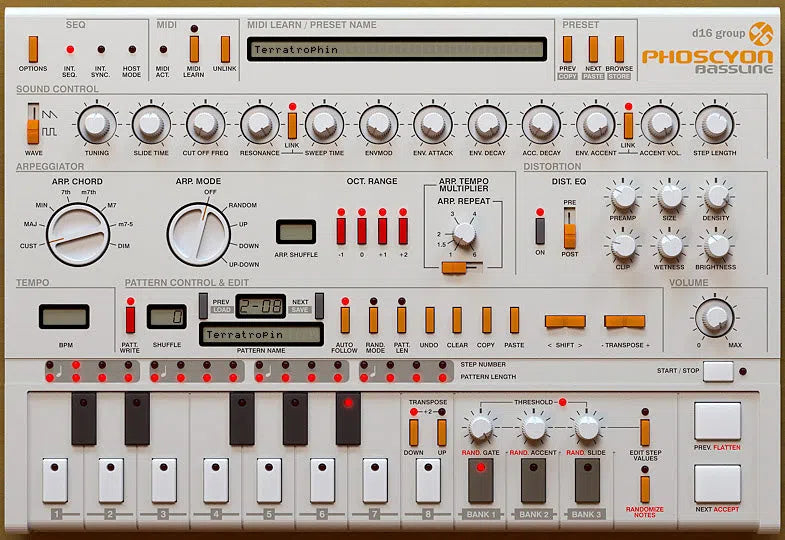Click the PREV preset button

567,49
